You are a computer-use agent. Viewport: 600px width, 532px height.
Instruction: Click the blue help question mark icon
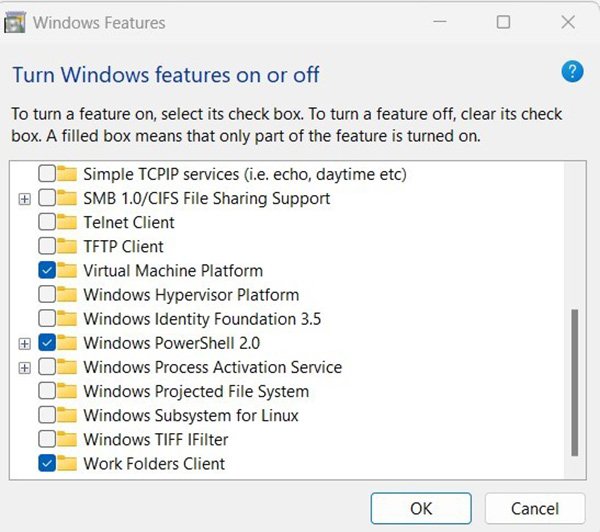pos(572,71)
